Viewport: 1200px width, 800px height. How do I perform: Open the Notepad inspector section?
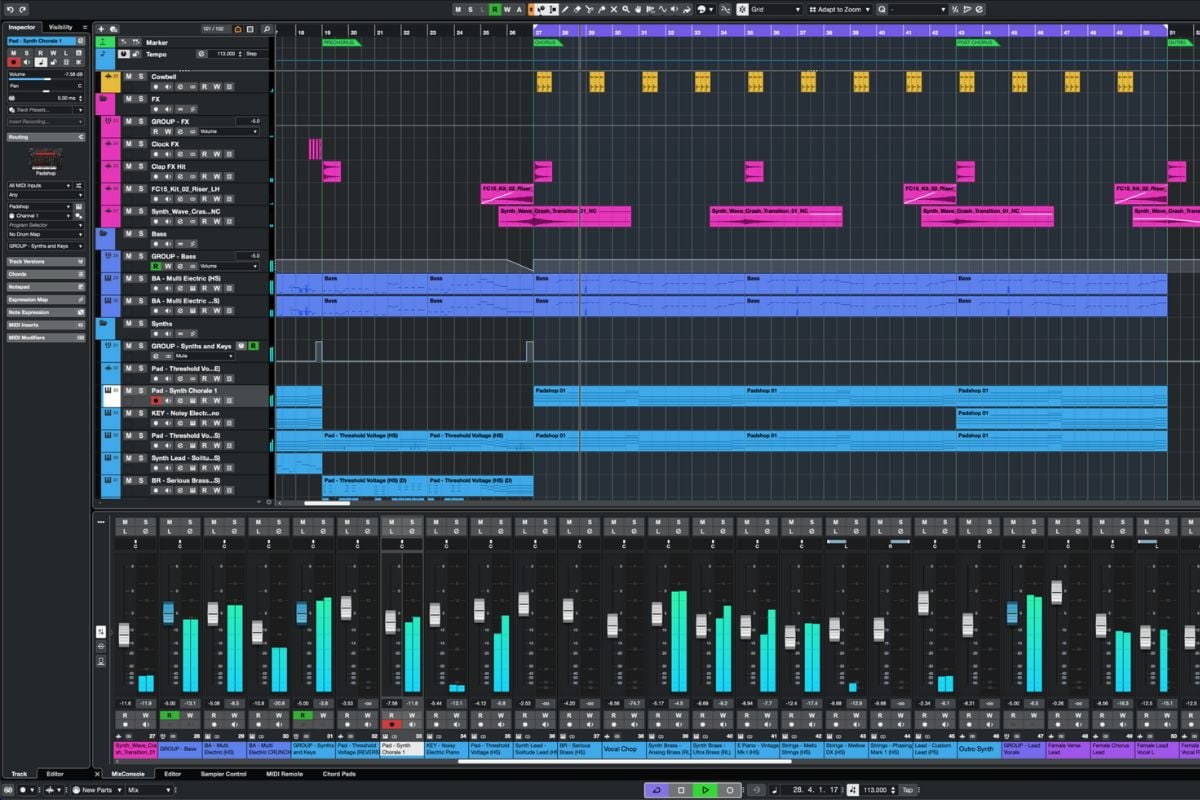46,286
